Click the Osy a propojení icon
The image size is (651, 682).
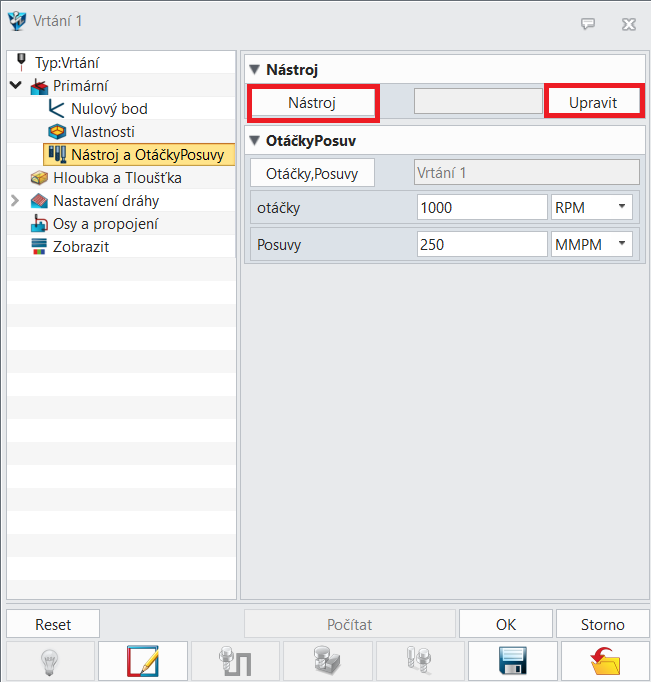39,224
